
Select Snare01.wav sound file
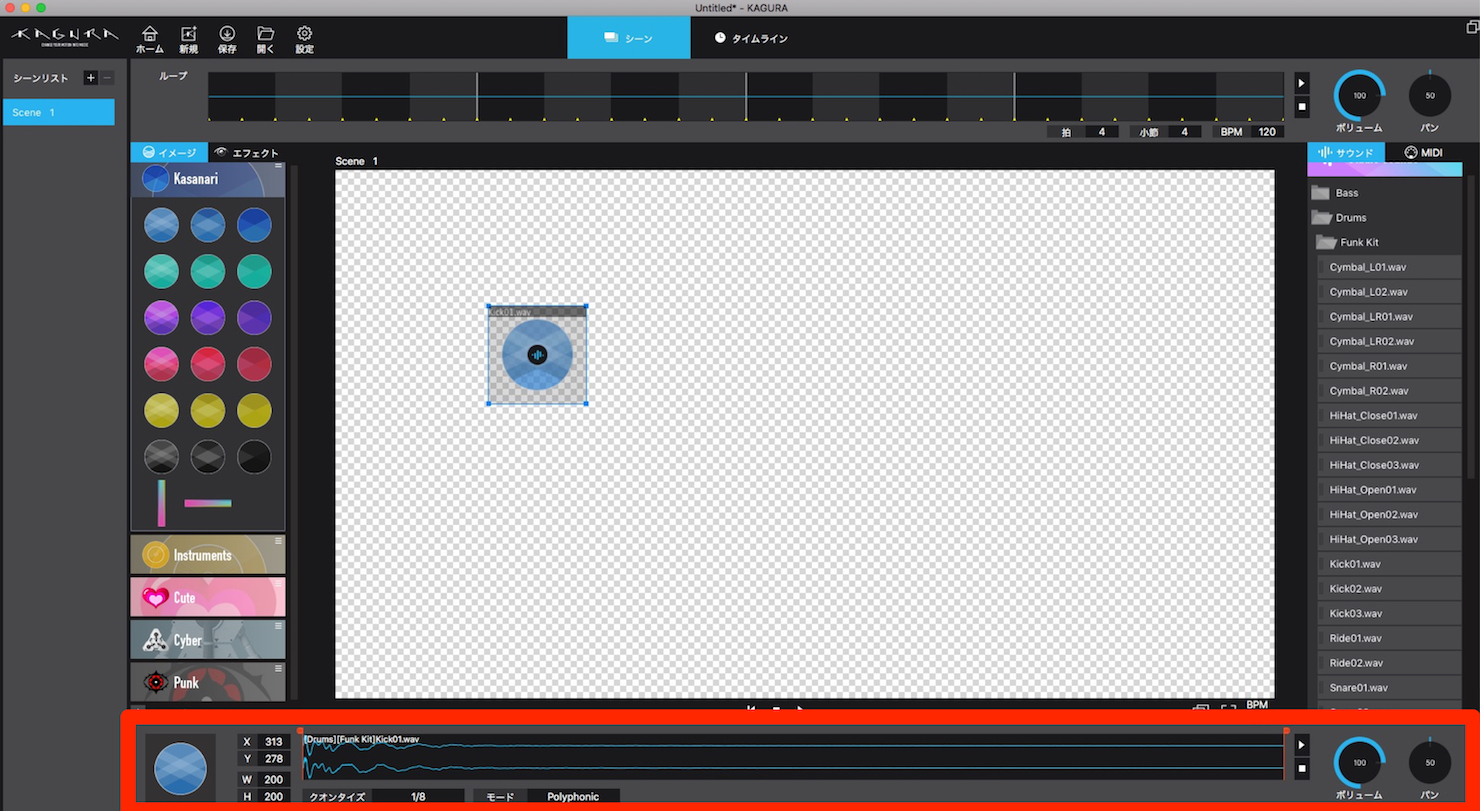1390,688
